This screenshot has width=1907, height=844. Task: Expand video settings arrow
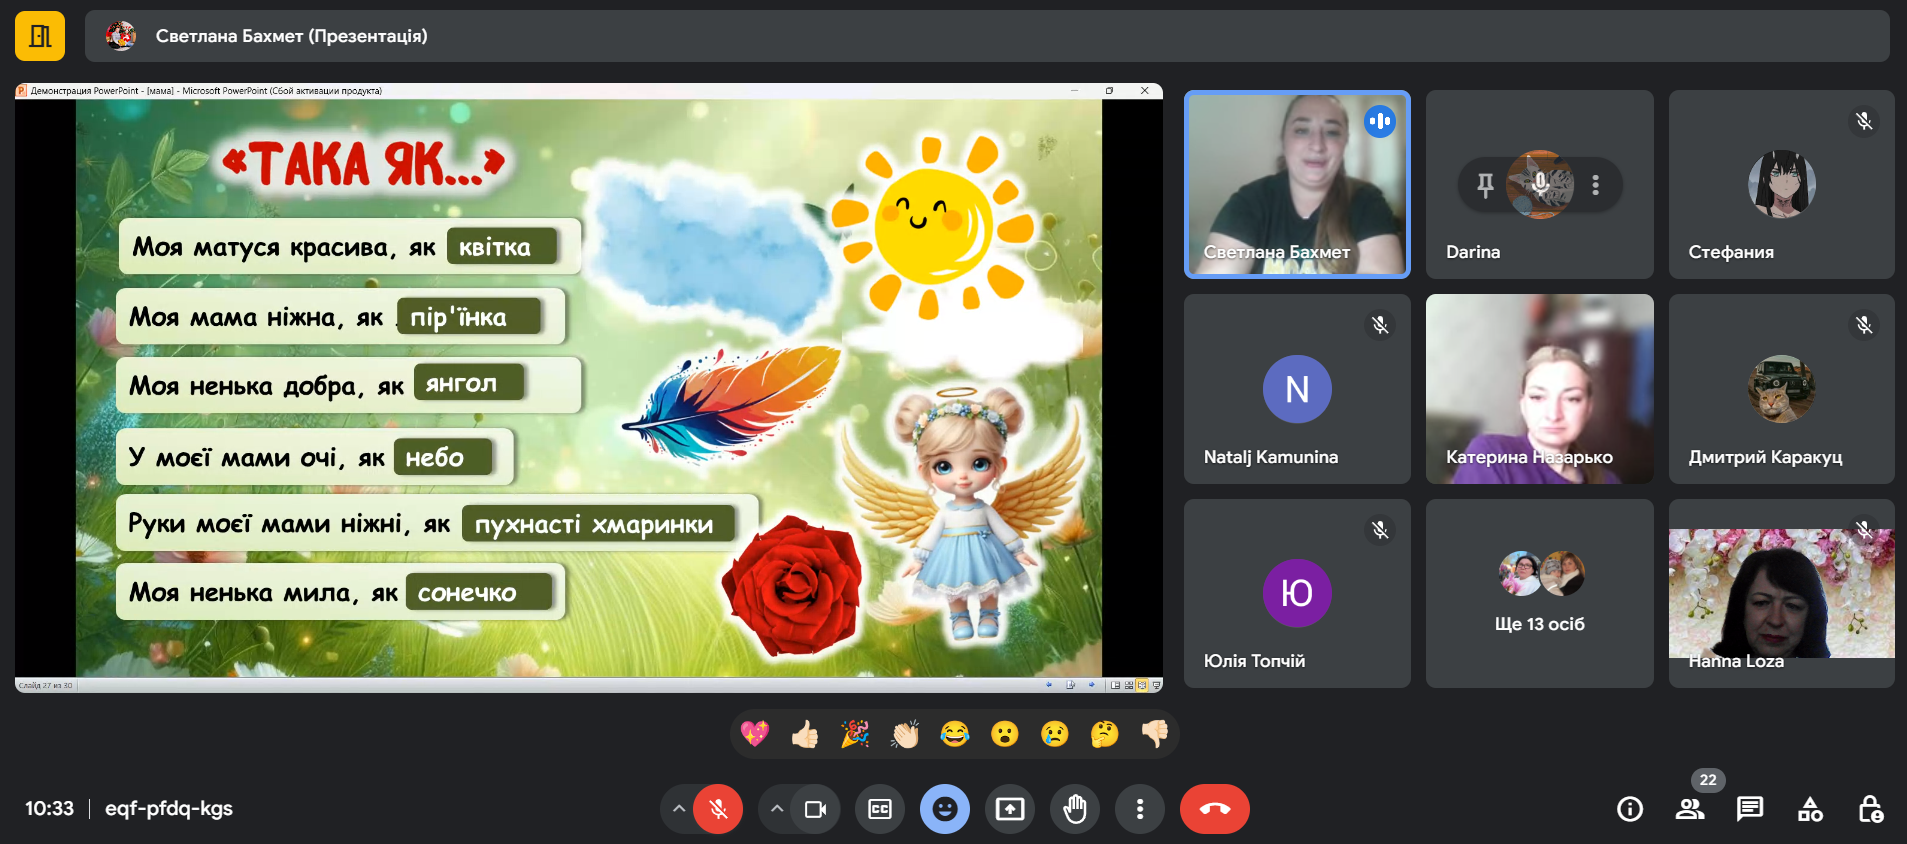777,809
